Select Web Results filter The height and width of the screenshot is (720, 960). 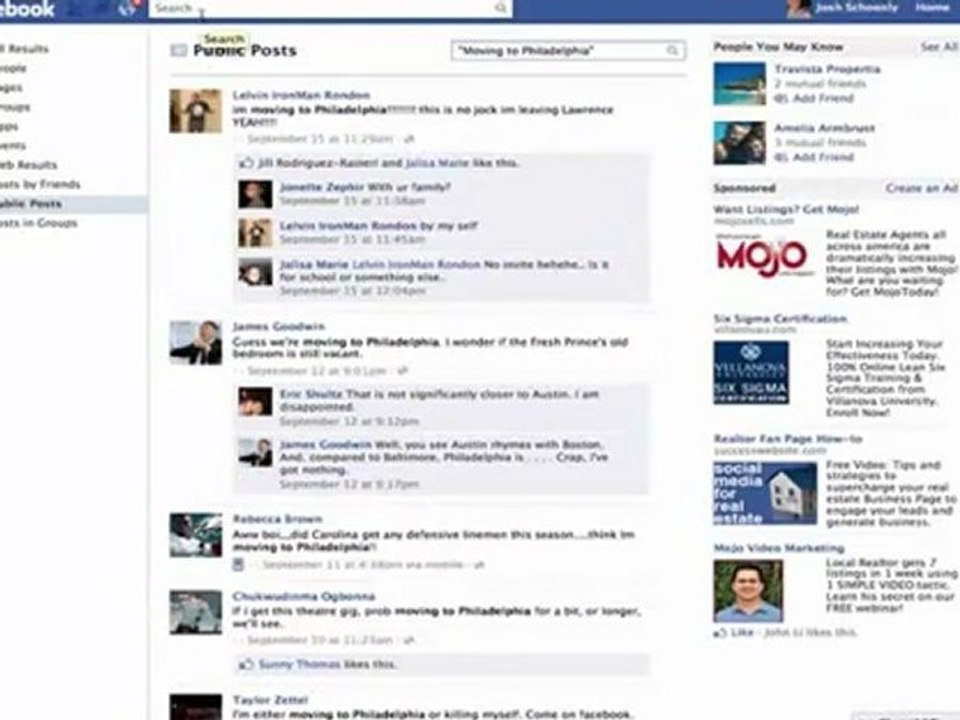pyautogui.click(x=29, y=165)
